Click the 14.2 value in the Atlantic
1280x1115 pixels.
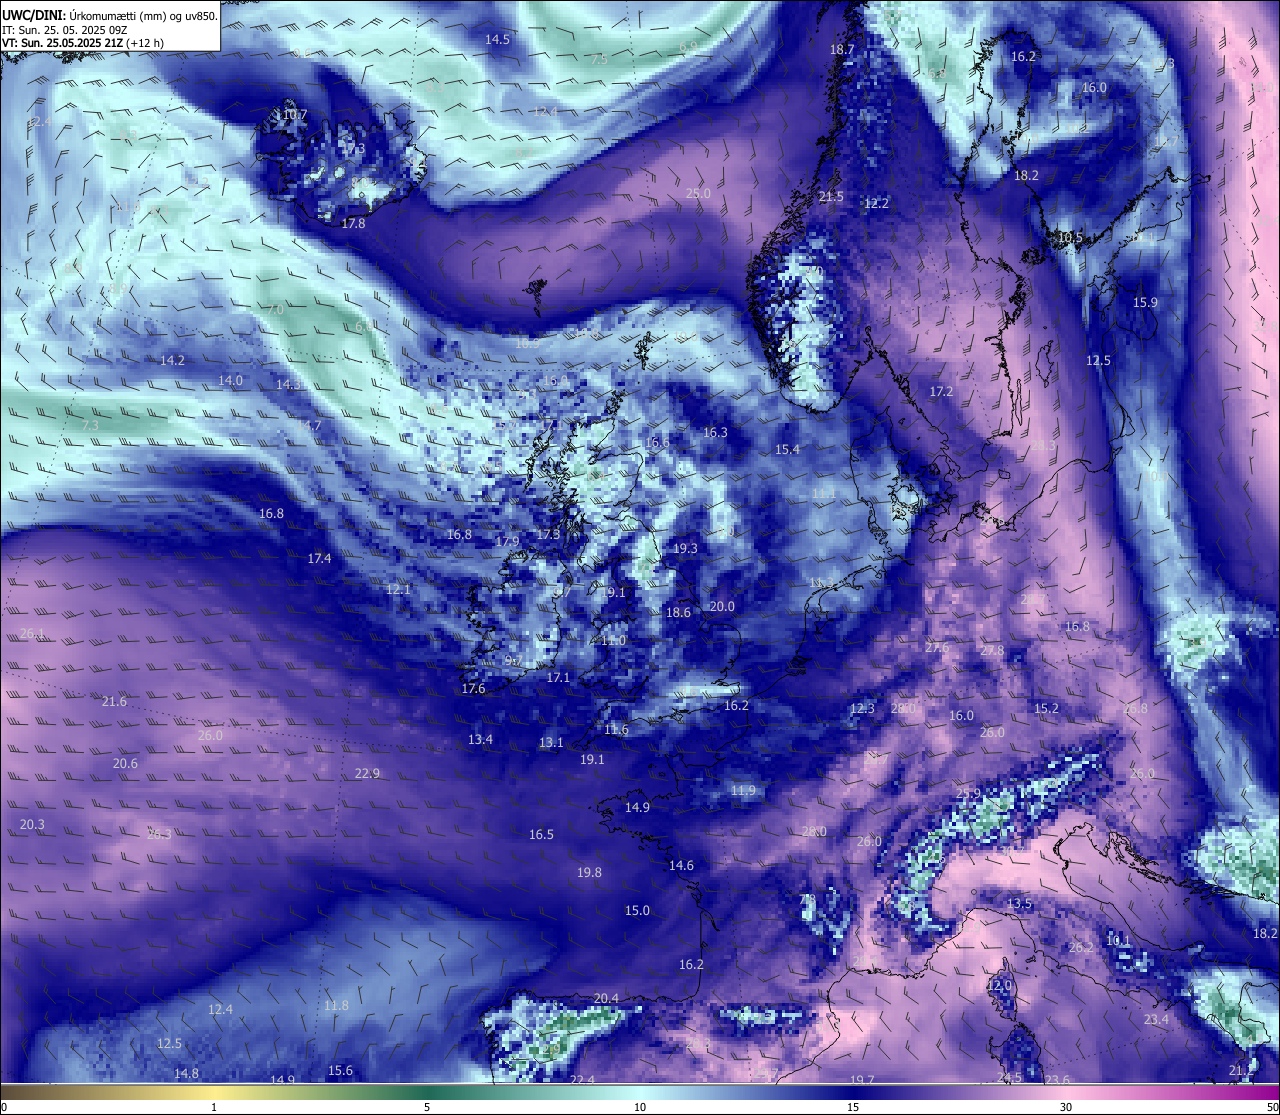pyautogui.click(x=172, y=359)
